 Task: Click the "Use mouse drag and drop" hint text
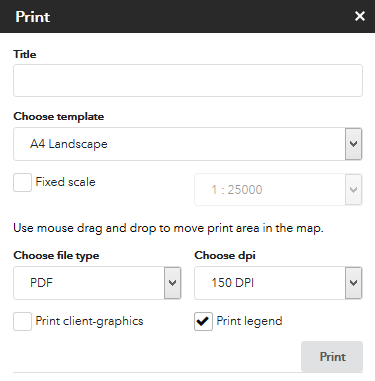pyautogui.click(x=168, y=228)
